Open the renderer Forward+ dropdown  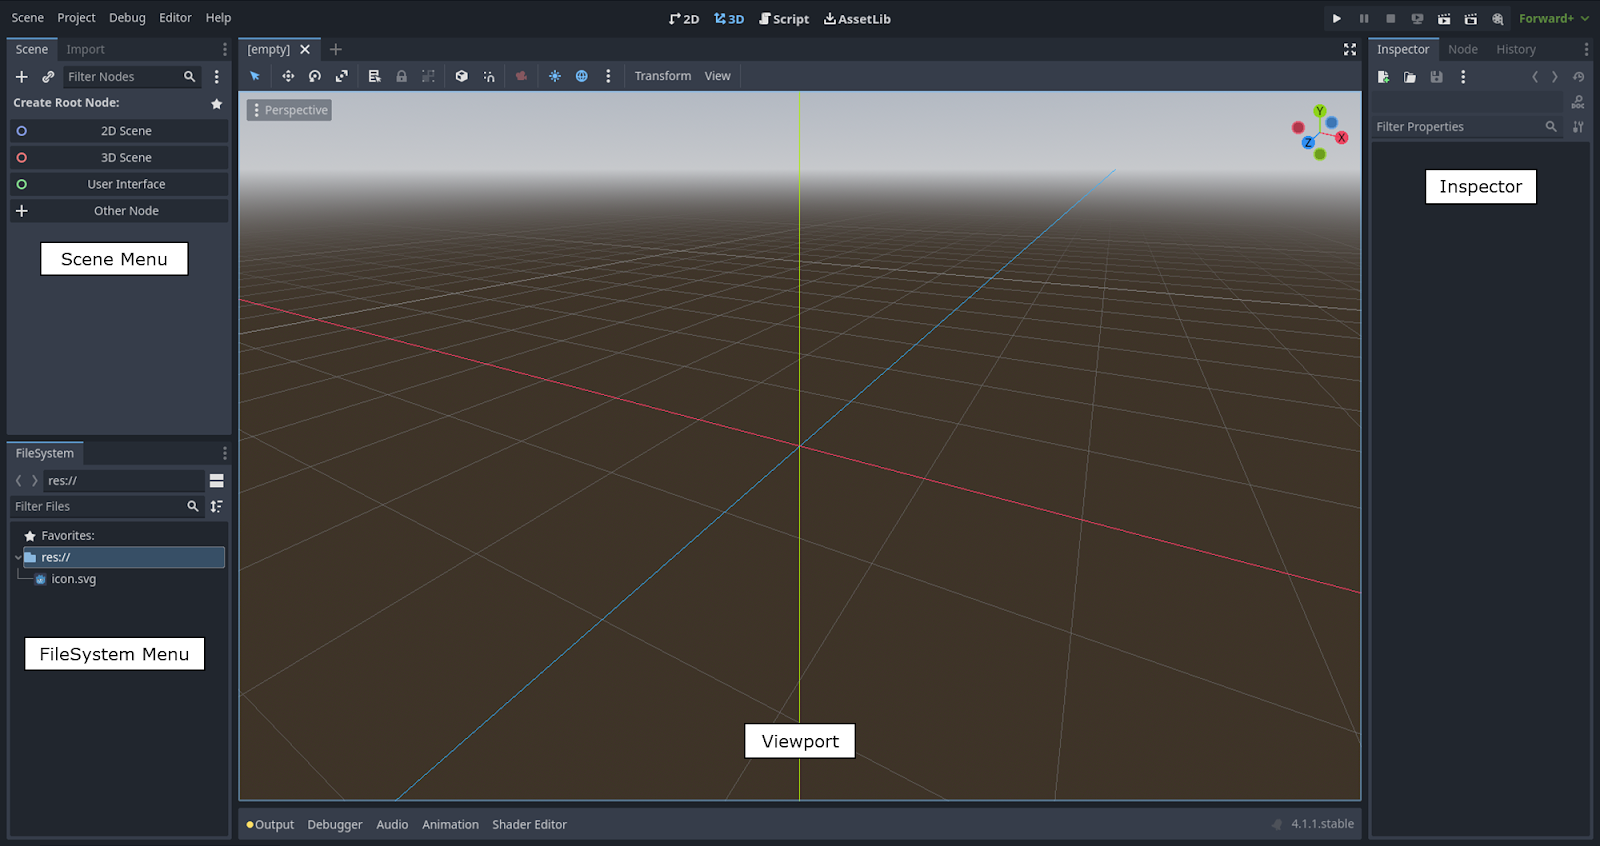click(x=1554, y=19)
